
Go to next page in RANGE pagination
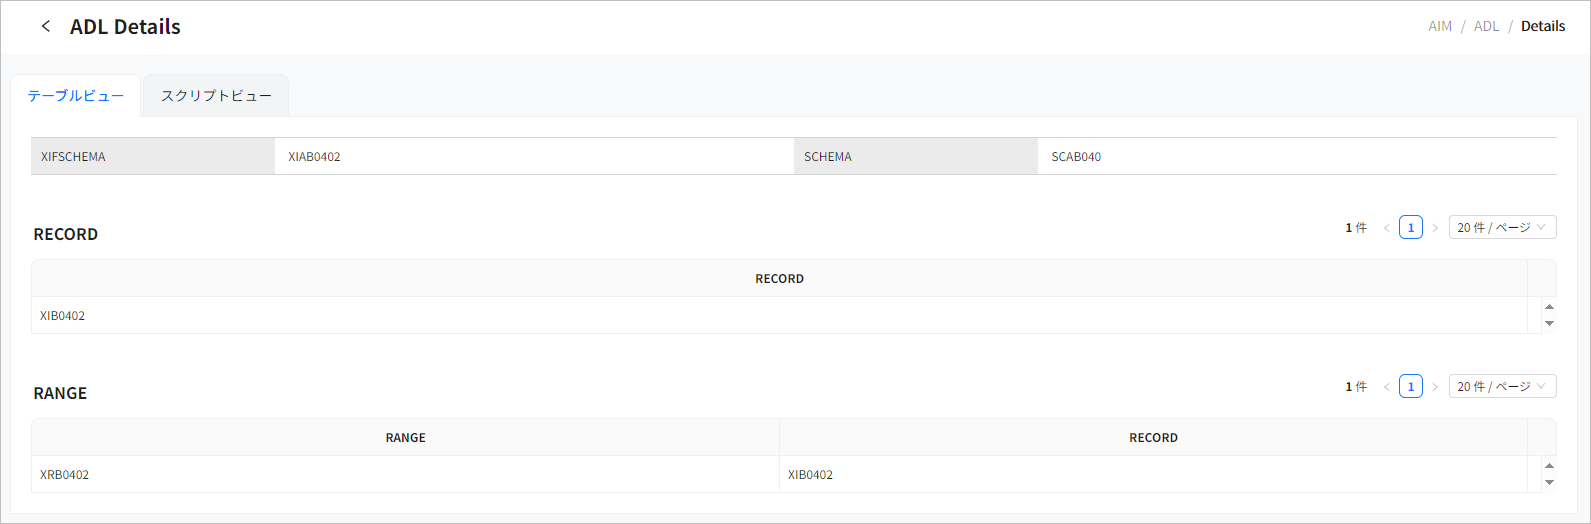tap(1435, 387)
